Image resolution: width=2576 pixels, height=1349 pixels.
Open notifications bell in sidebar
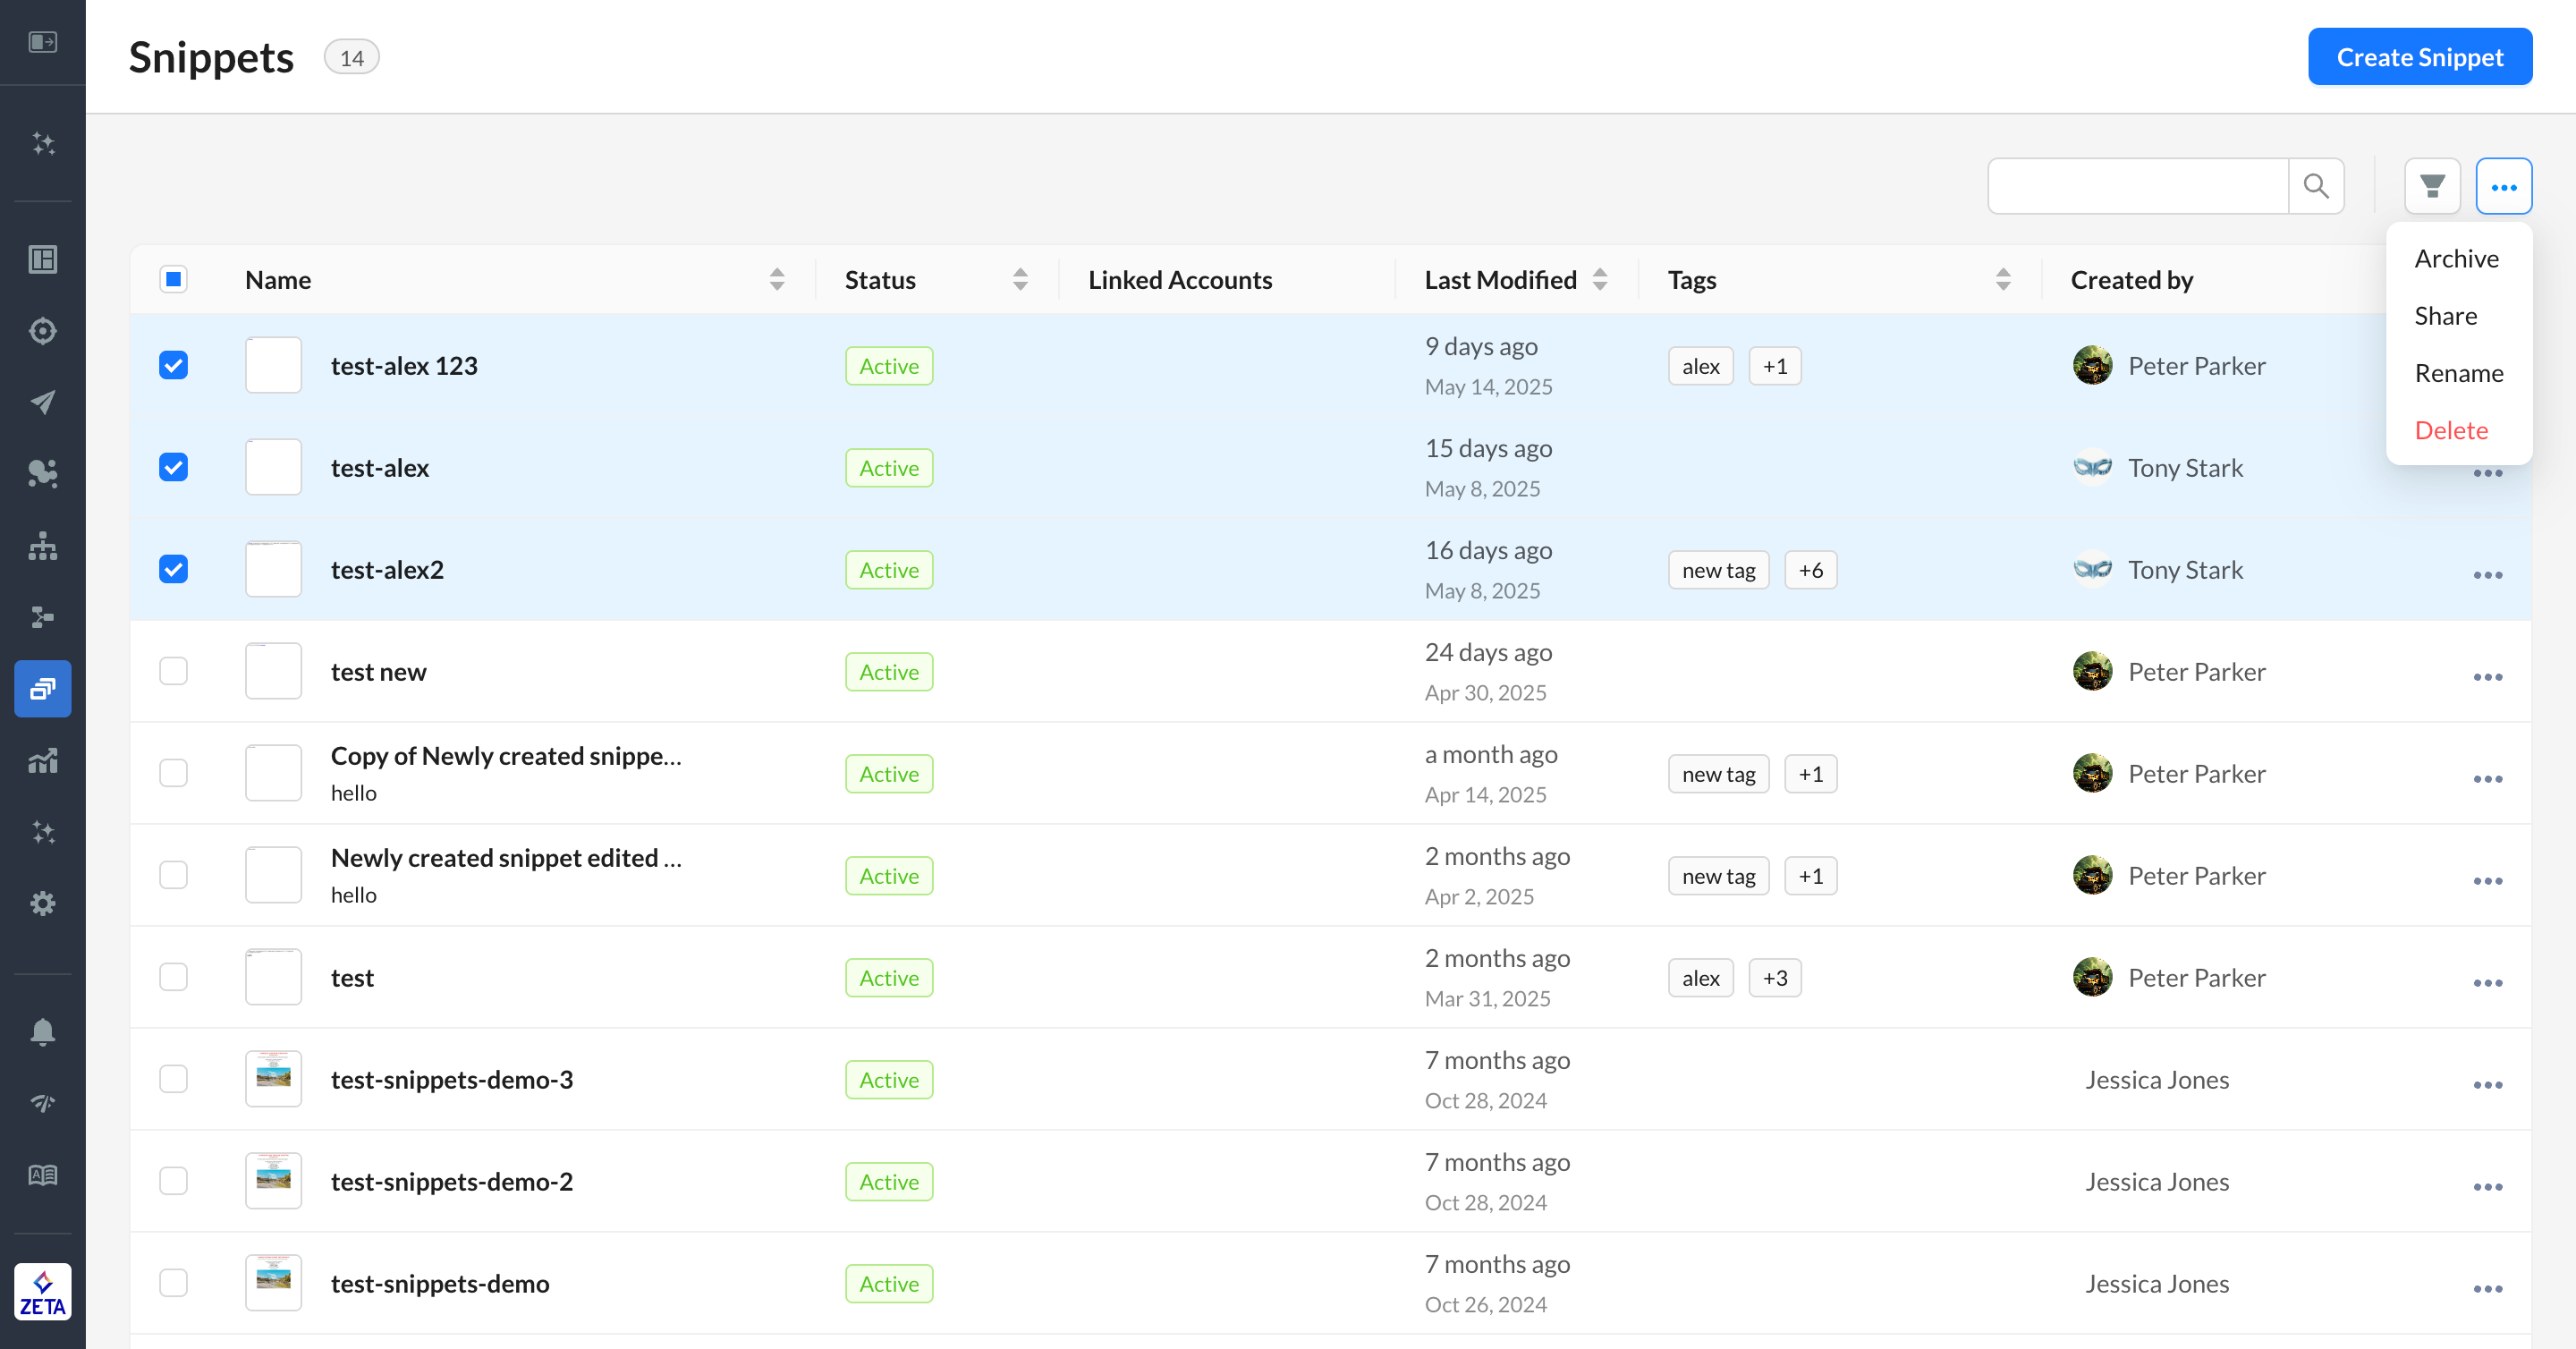(x=42, y=1031)
